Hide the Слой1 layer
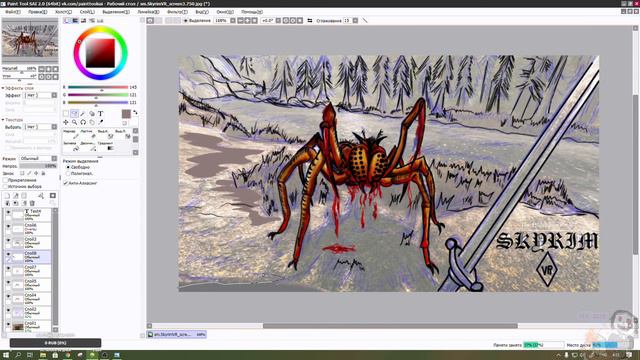The image size is (640, 360). coord(8,324)
